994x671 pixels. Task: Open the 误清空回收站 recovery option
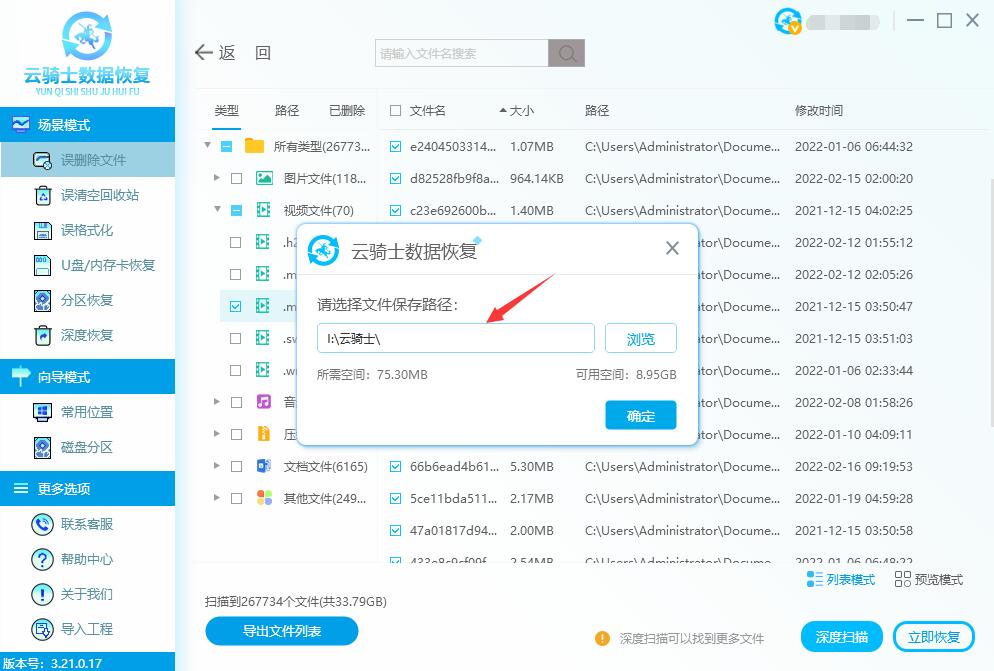click(x=87, y=195)
